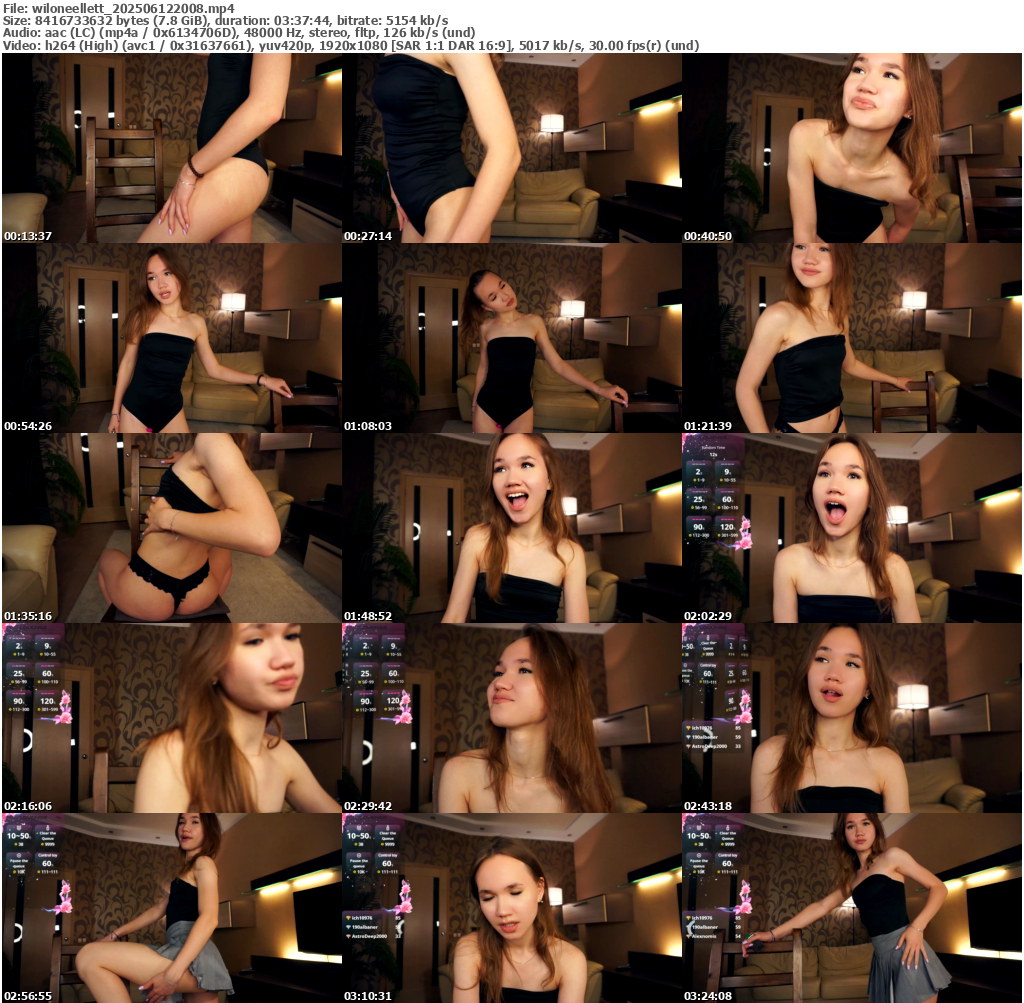Open the thumbnail timestamped 00:40:50
The height and width of the screenshot is (1003, 1024).
coord(852,148)
